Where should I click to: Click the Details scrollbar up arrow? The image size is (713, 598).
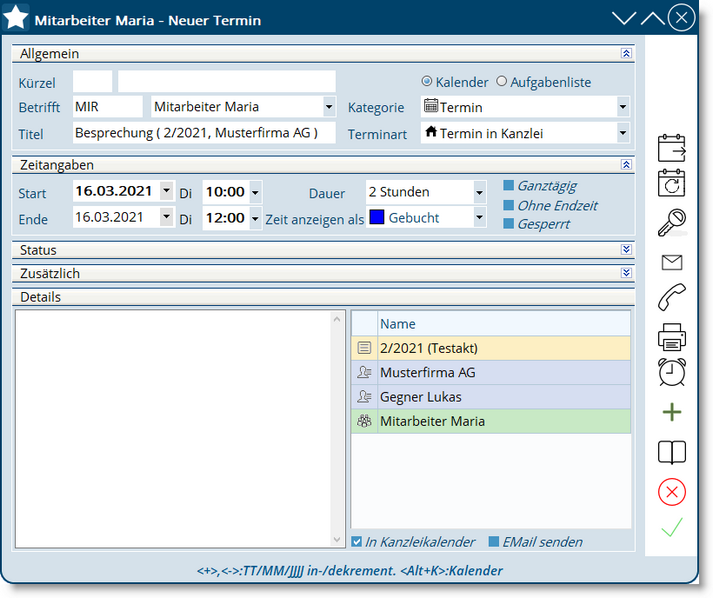click(x=337, y=319)
